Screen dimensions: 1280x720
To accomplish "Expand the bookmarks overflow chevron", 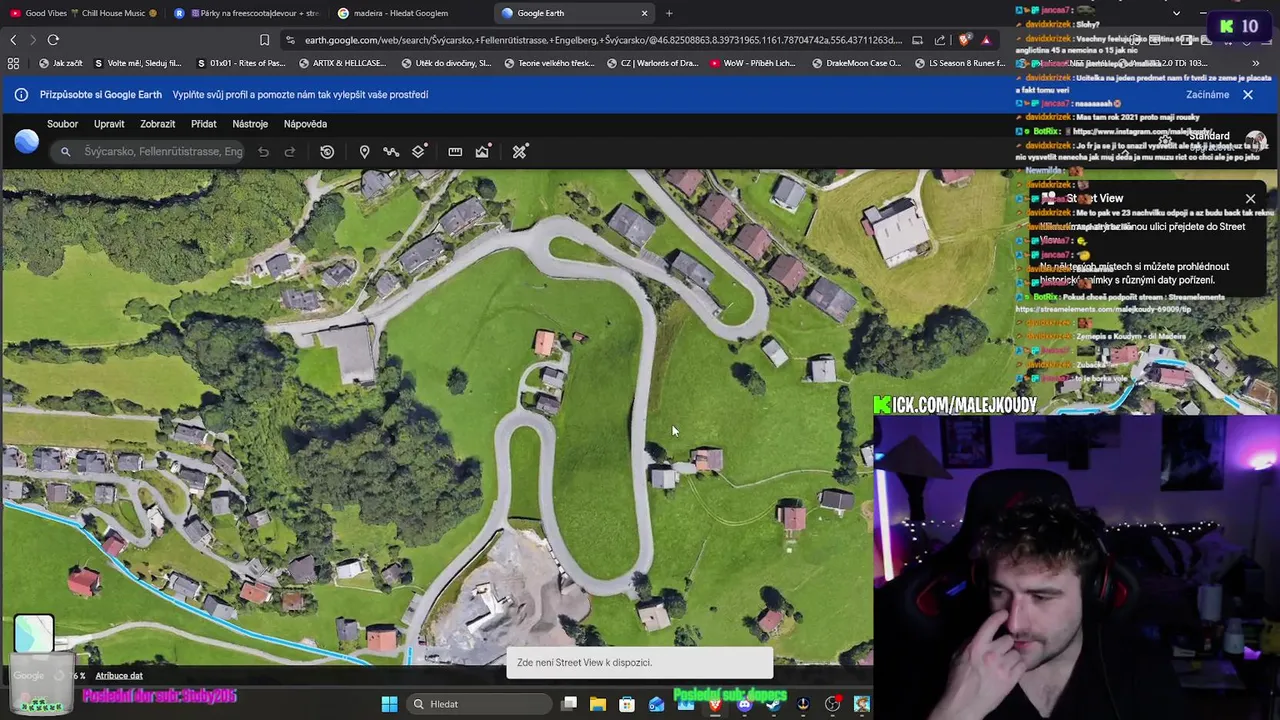I will coord(1256,63).
